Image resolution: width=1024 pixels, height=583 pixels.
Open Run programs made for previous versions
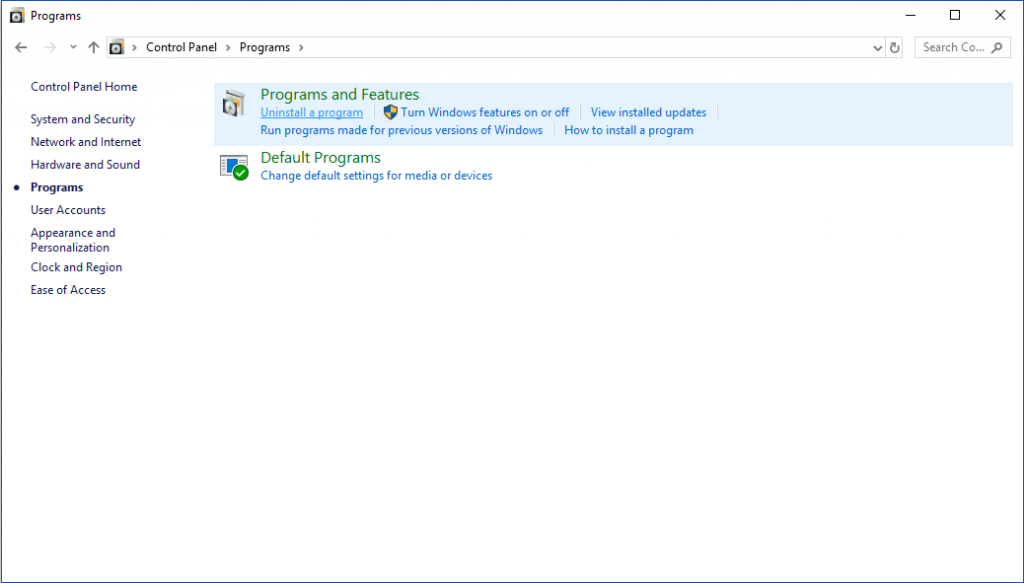click(x=402, y=130)
